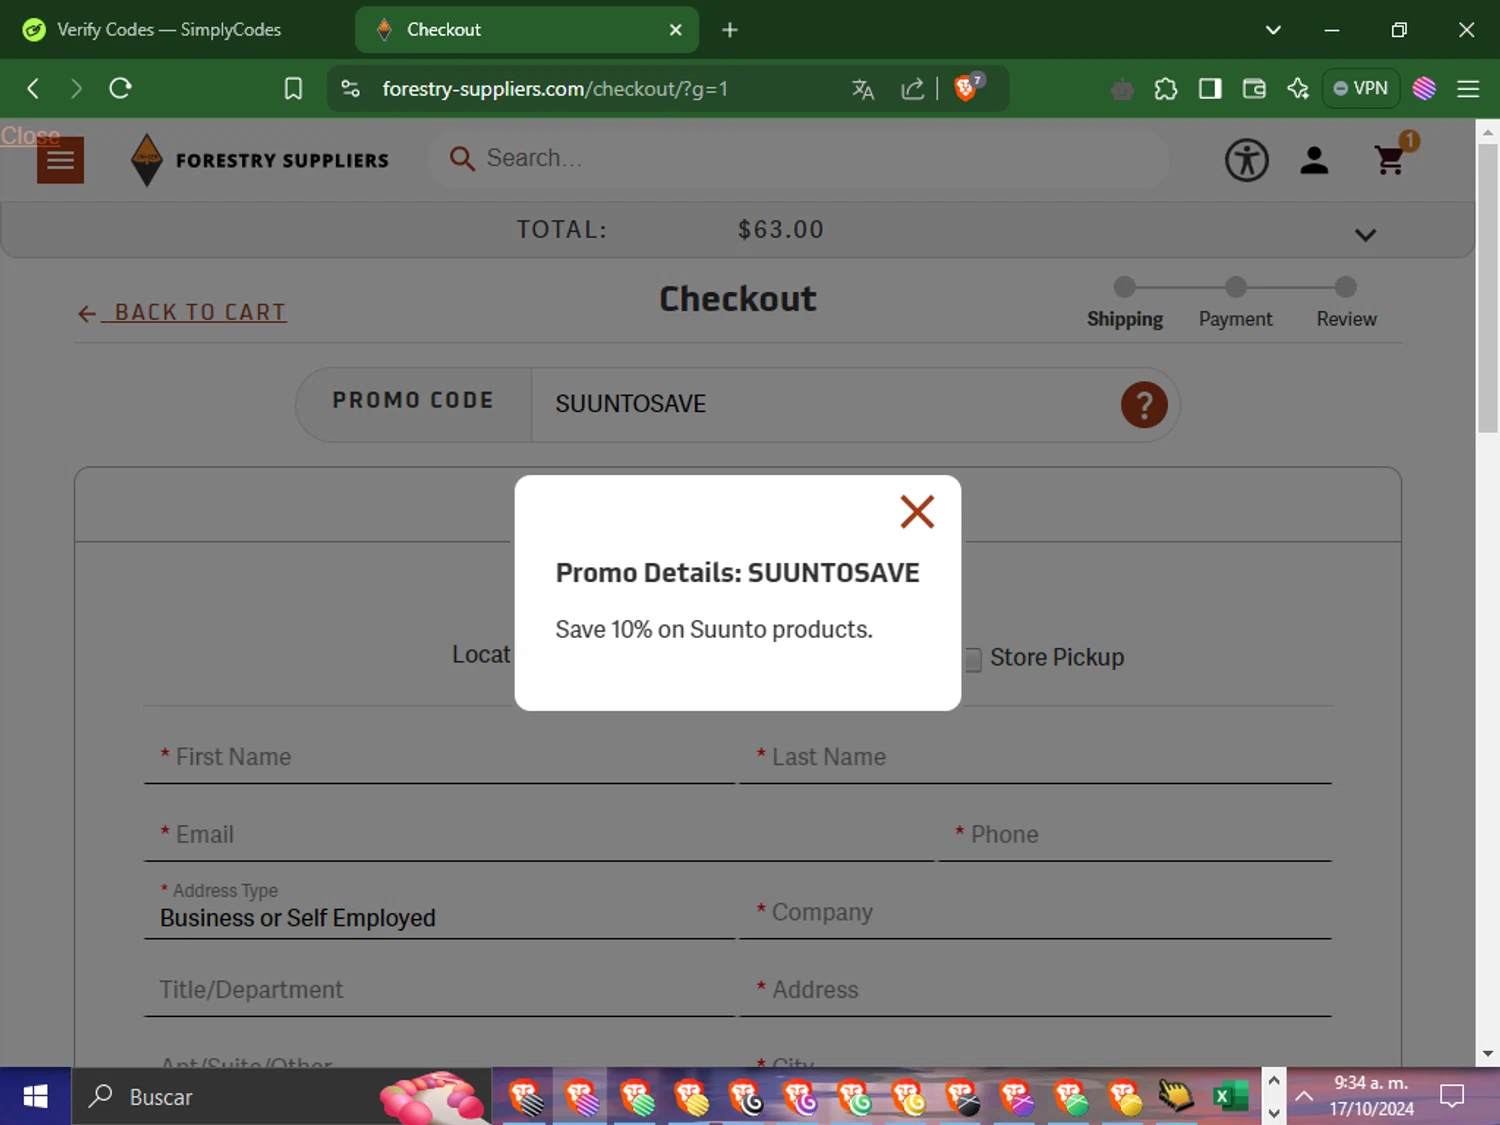Click the translate page icon

click(863, 89)
